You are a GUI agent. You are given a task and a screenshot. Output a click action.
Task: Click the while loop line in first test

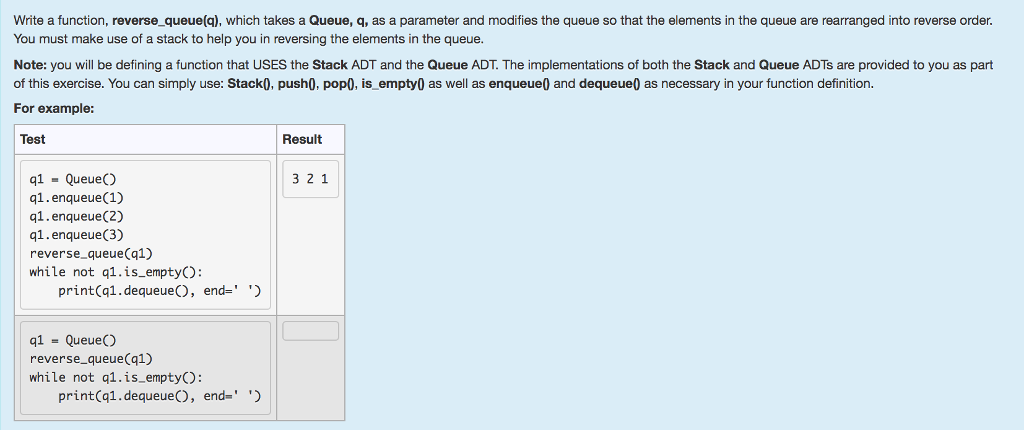point(116,272)
